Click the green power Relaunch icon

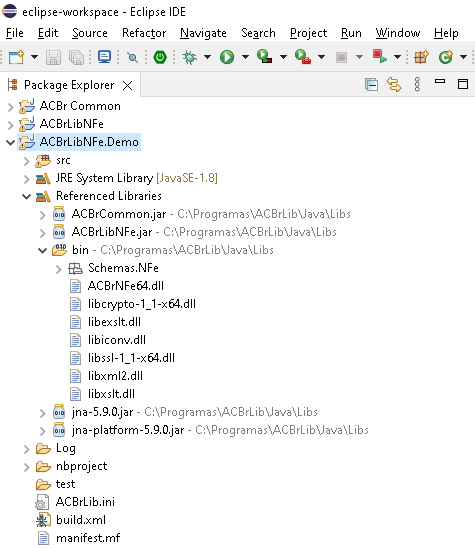pyautogui.click(x=160, y=57)
